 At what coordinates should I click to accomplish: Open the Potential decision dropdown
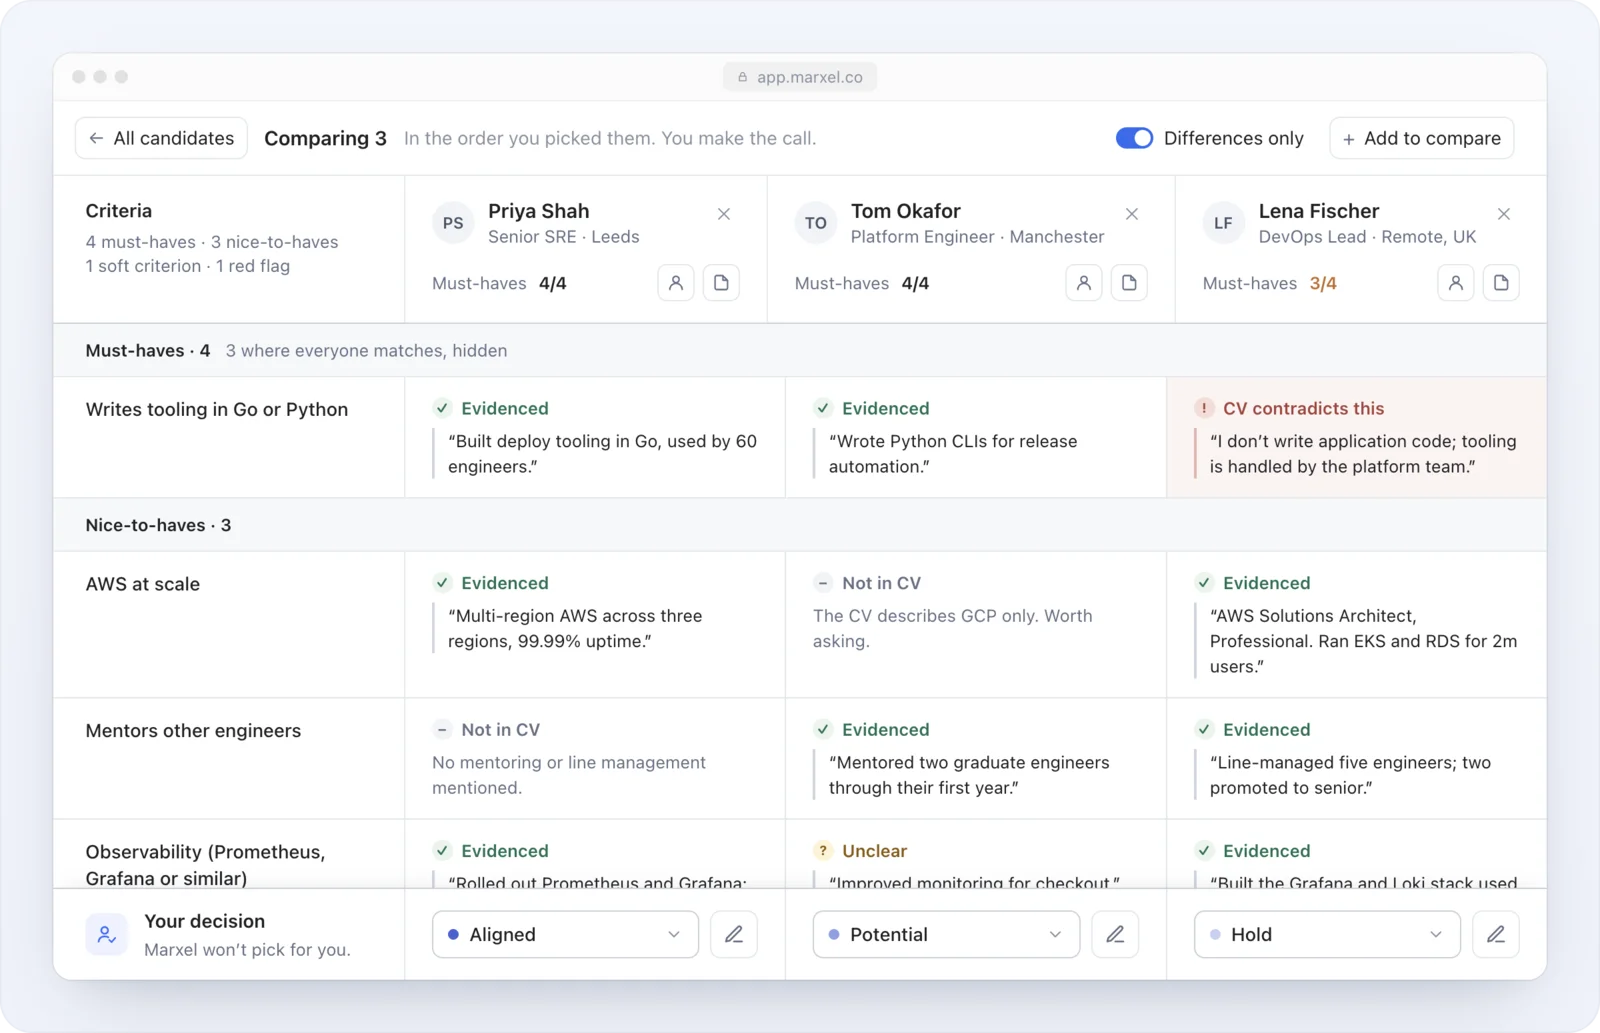point(946,934)
